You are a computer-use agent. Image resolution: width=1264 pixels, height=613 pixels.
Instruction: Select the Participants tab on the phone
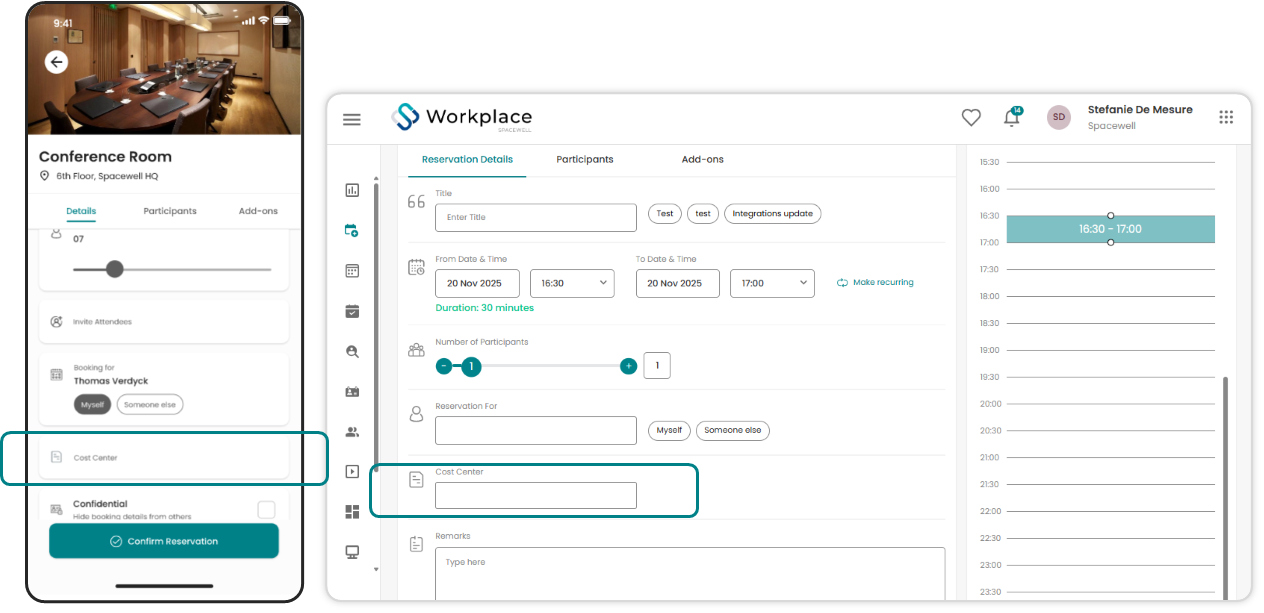click(x=170, y=211)
